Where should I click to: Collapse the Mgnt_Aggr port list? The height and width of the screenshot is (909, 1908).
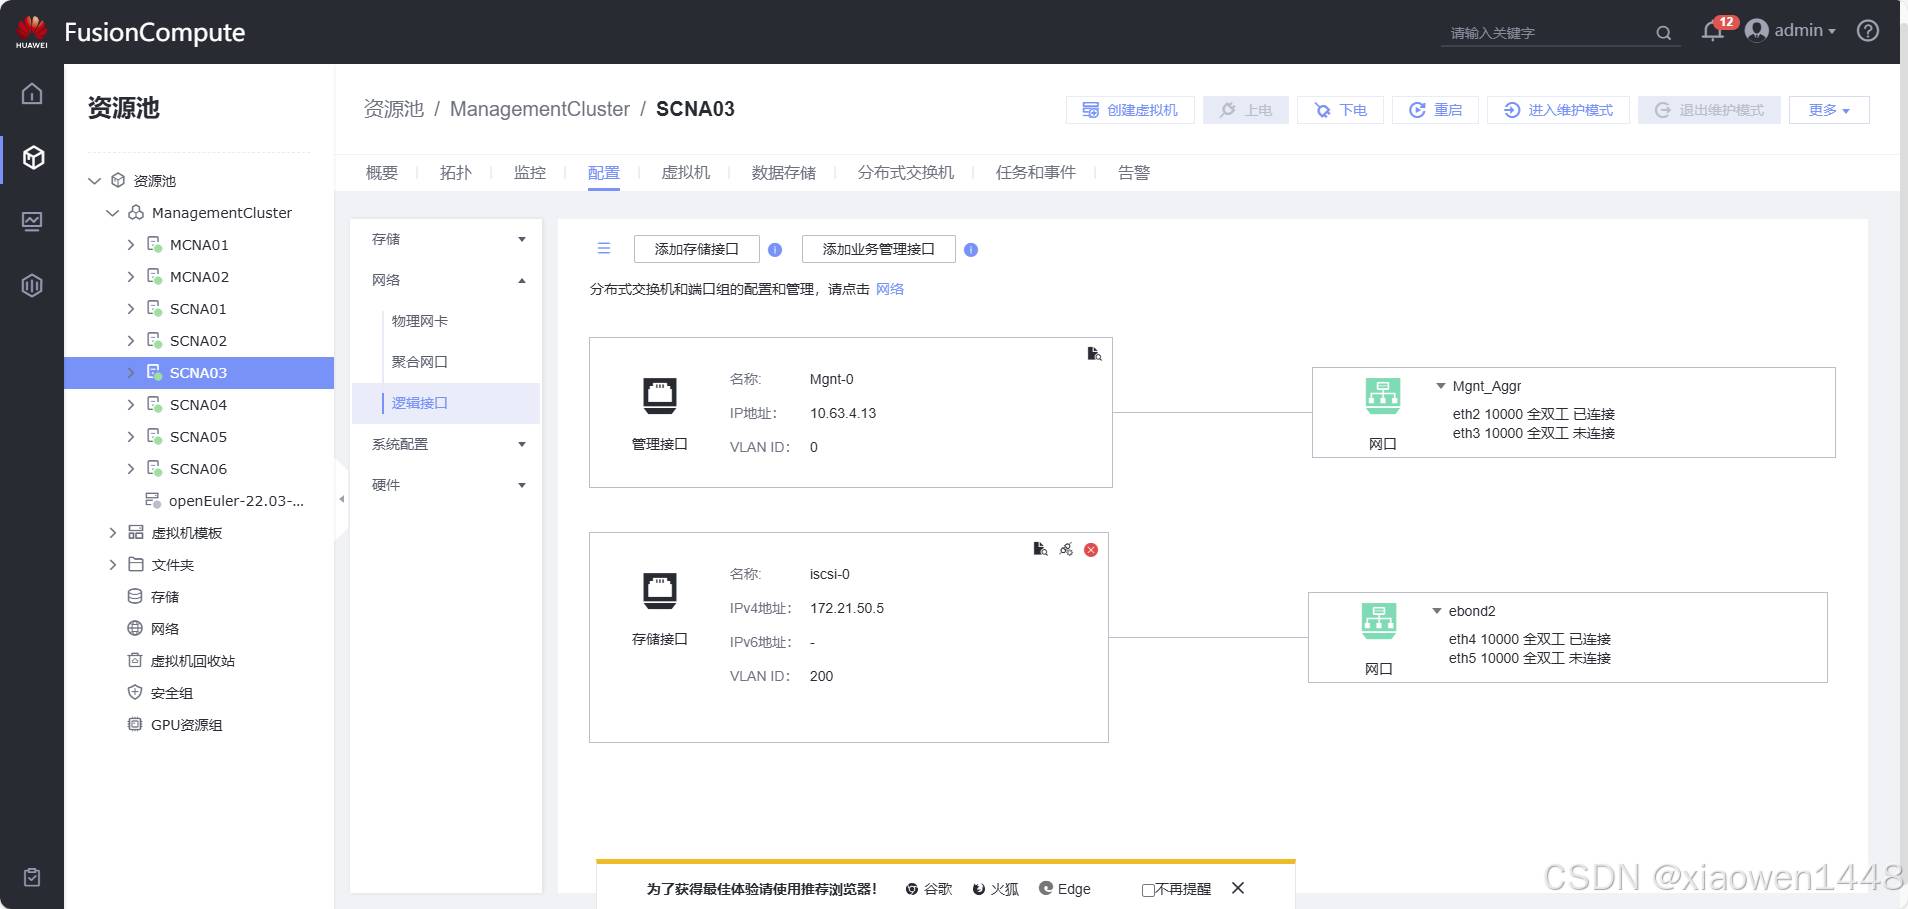tap(1440, 386)
